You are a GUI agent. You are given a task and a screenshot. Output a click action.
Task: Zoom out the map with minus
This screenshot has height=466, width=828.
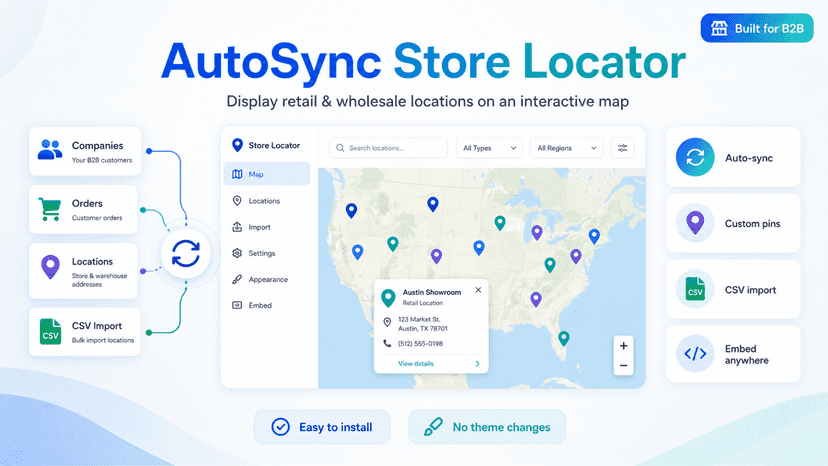pos(624,366)
